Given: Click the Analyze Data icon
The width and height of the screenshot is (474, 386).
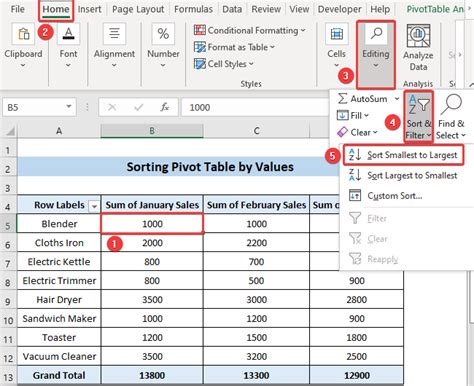Looking at the screenshot, I should click(x=418, y=36).
